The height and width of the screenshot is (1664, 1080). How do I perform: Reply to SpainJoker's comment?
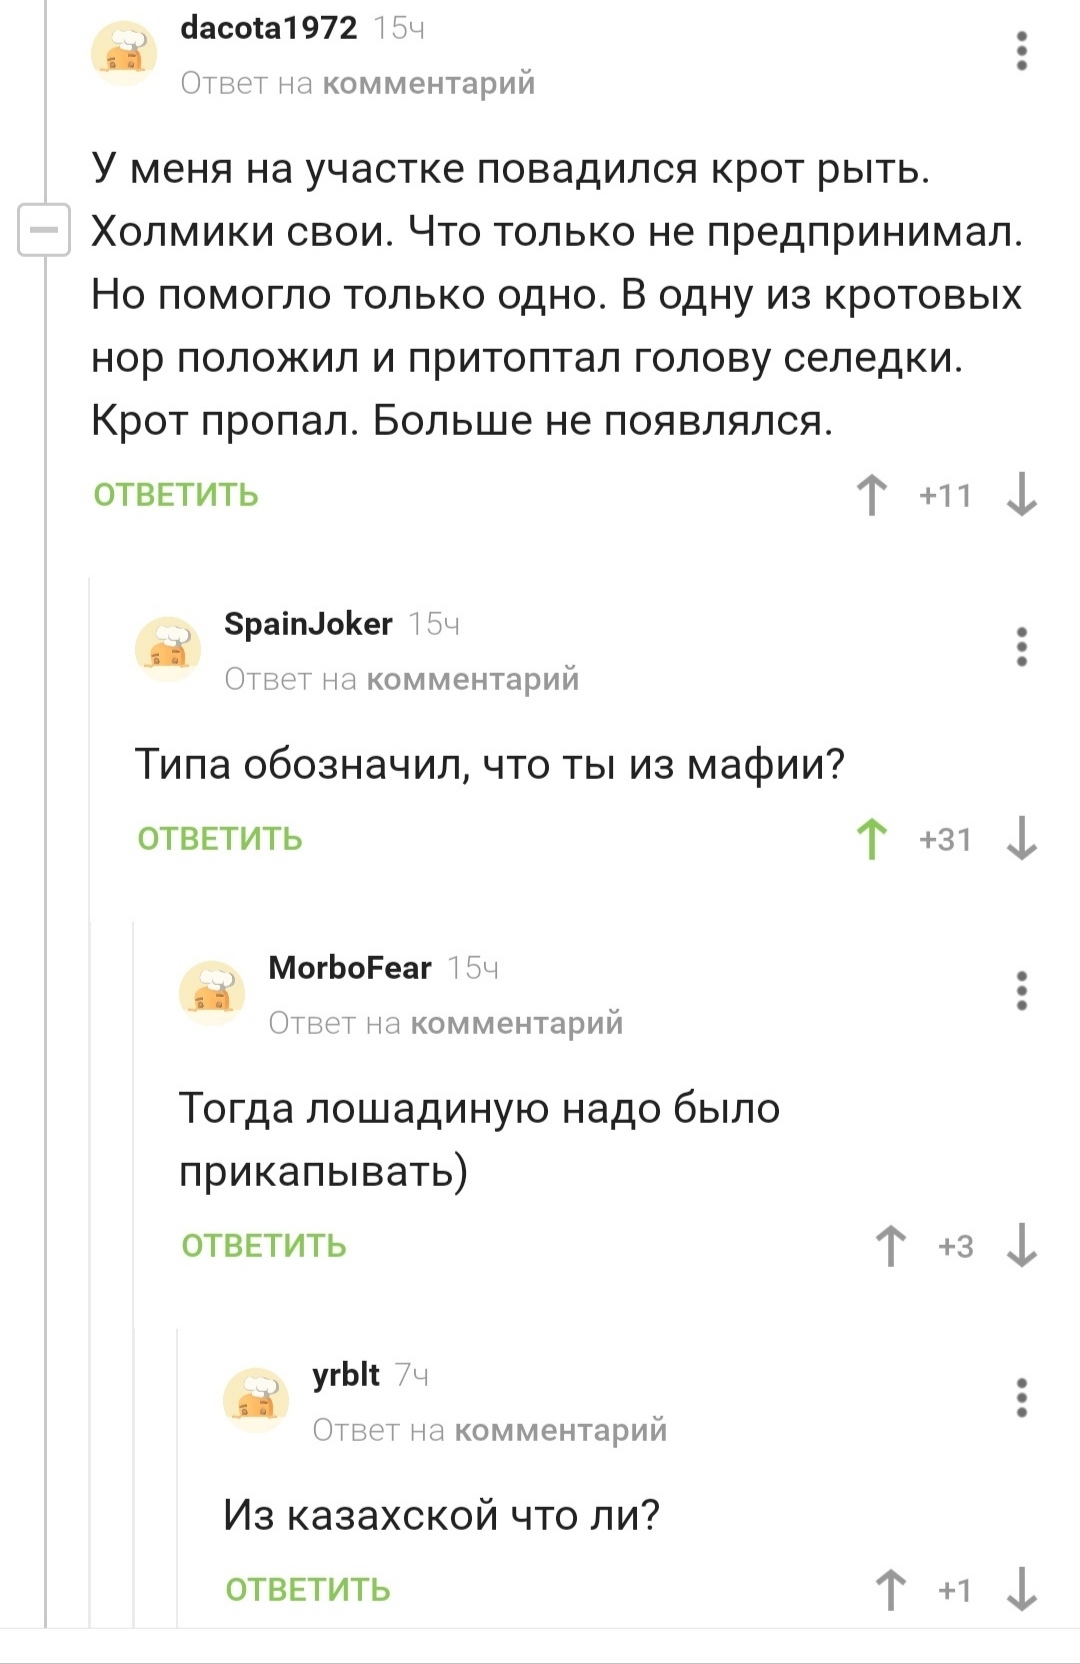(220, 839)
